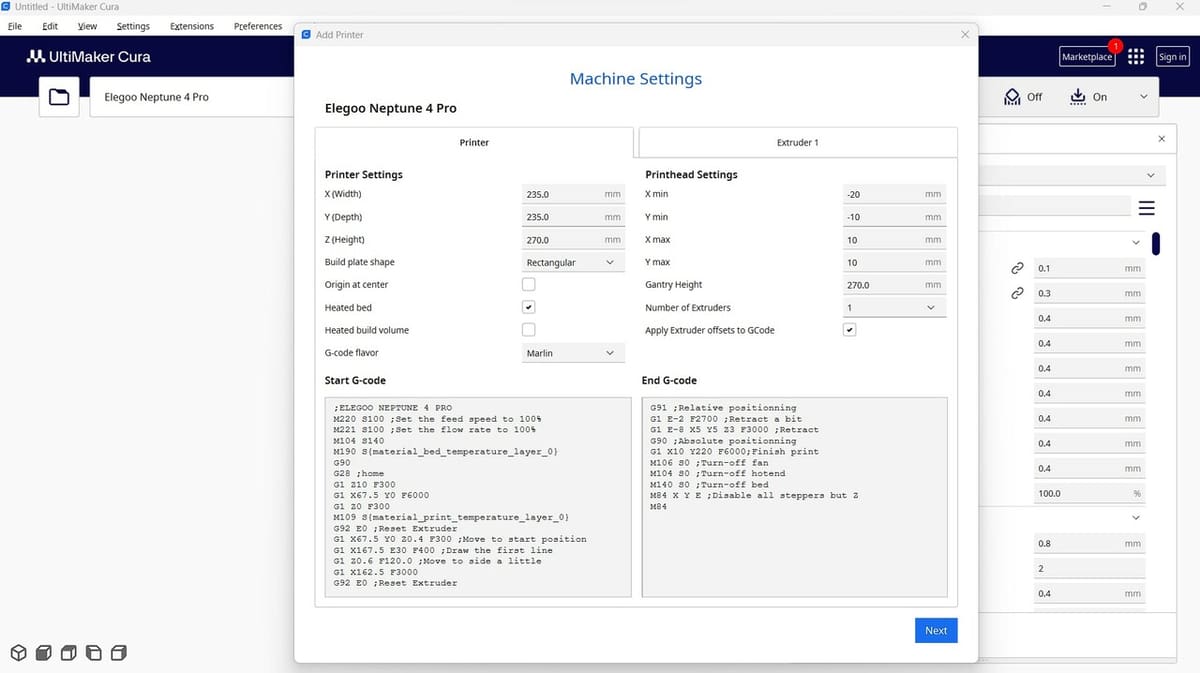Click the Y (Depth) input field
Image resolution: width=1200 pixels, height=673 pixels.
pos(573,217)
